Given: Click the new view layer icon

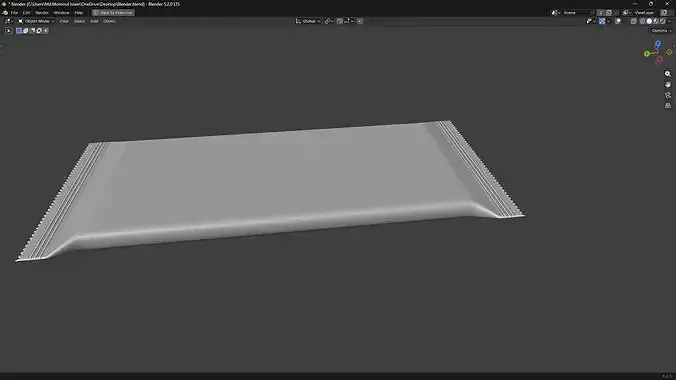Looking at the screenshot, I should (664, 13).
